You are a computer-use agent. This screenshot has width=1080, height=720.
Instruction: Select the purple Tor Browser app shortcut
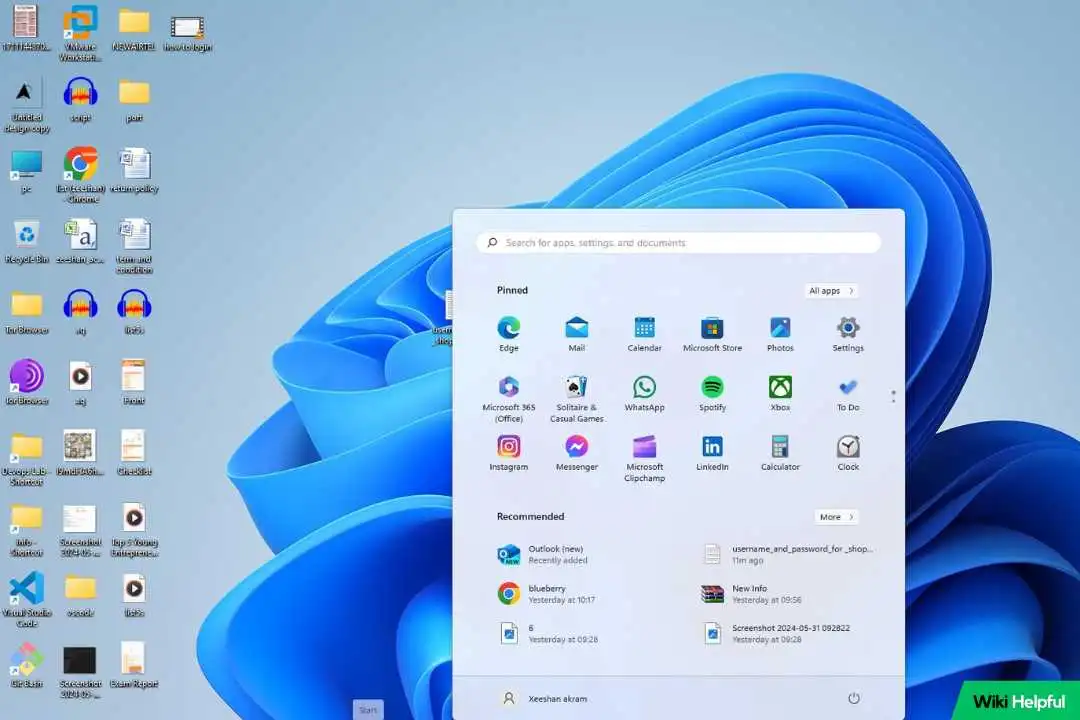26,382
